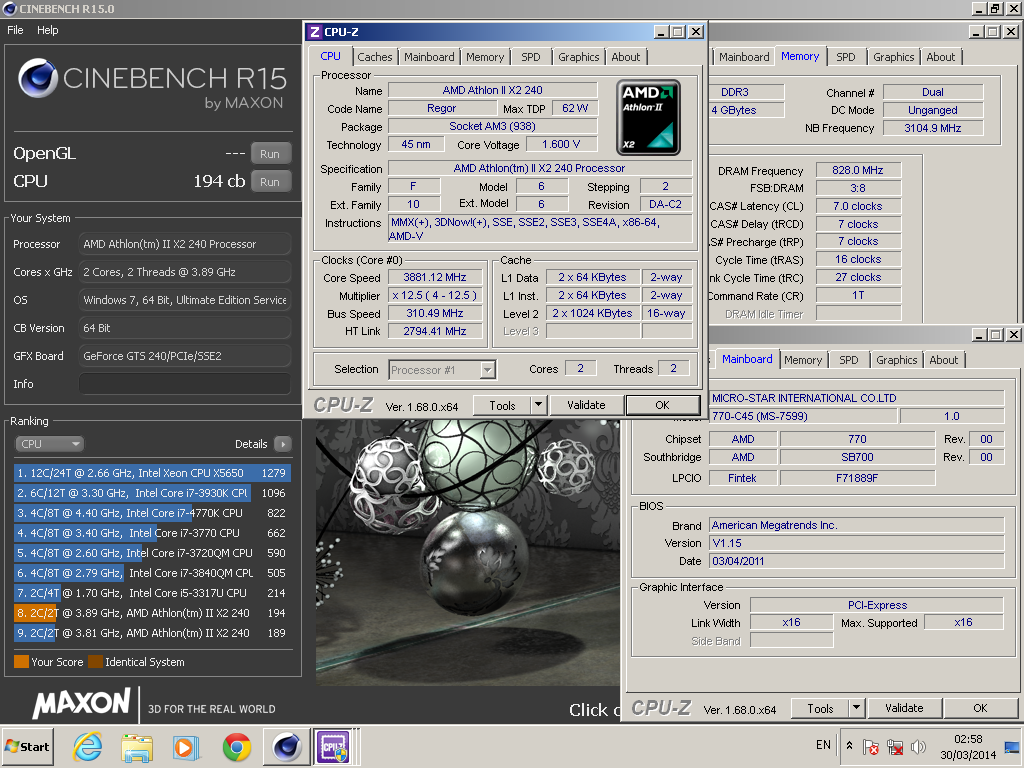Viewport: 1024px width, 768px height.
Task: Toggle the ranking Details arrow button
Action: pyautogui.click(x=283, y=444)
